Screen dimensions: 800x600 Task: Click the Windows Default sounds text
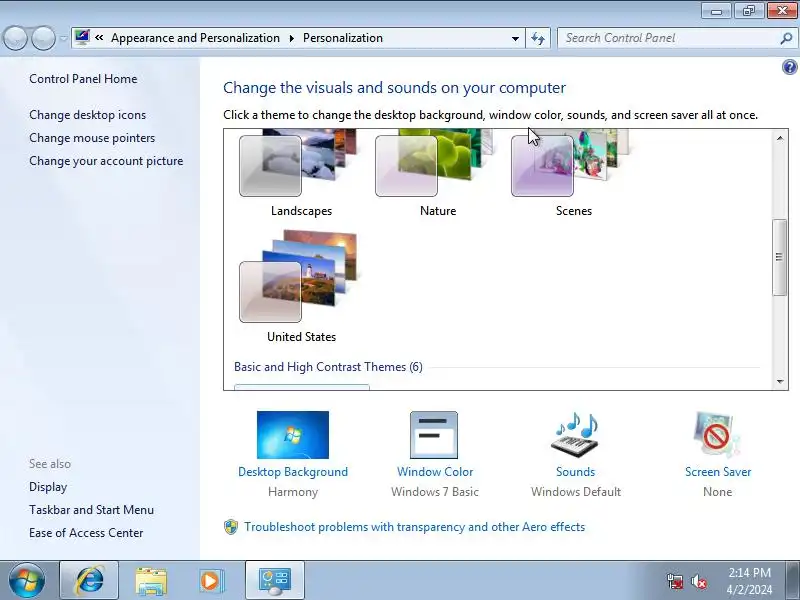(x=576, y=492)
